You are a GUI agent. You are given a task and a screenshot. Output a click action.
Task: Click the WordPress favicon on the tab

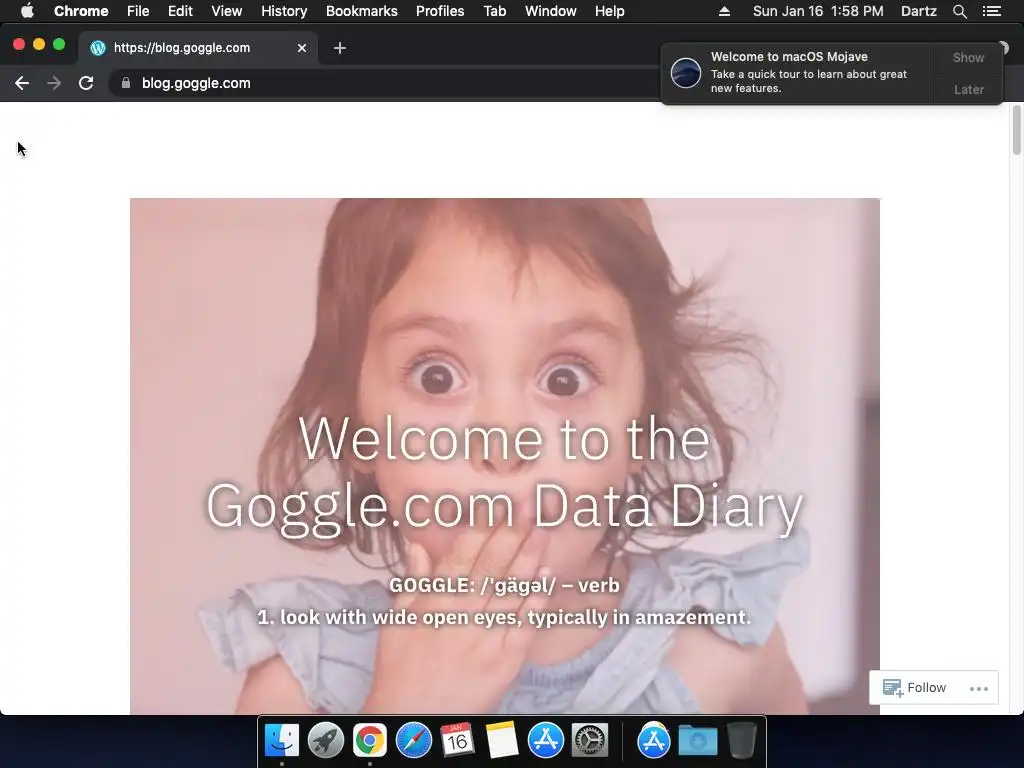98,48
